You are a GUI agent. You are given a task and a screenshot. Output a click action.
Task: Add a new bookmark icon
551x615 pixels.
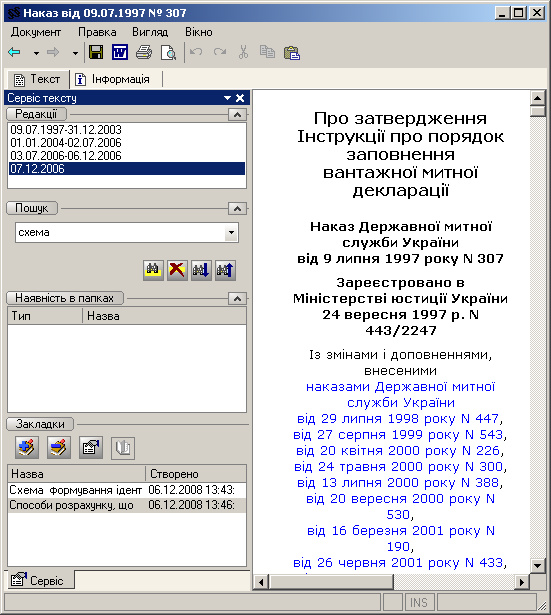pyautogui.click(x=27, y=448)
